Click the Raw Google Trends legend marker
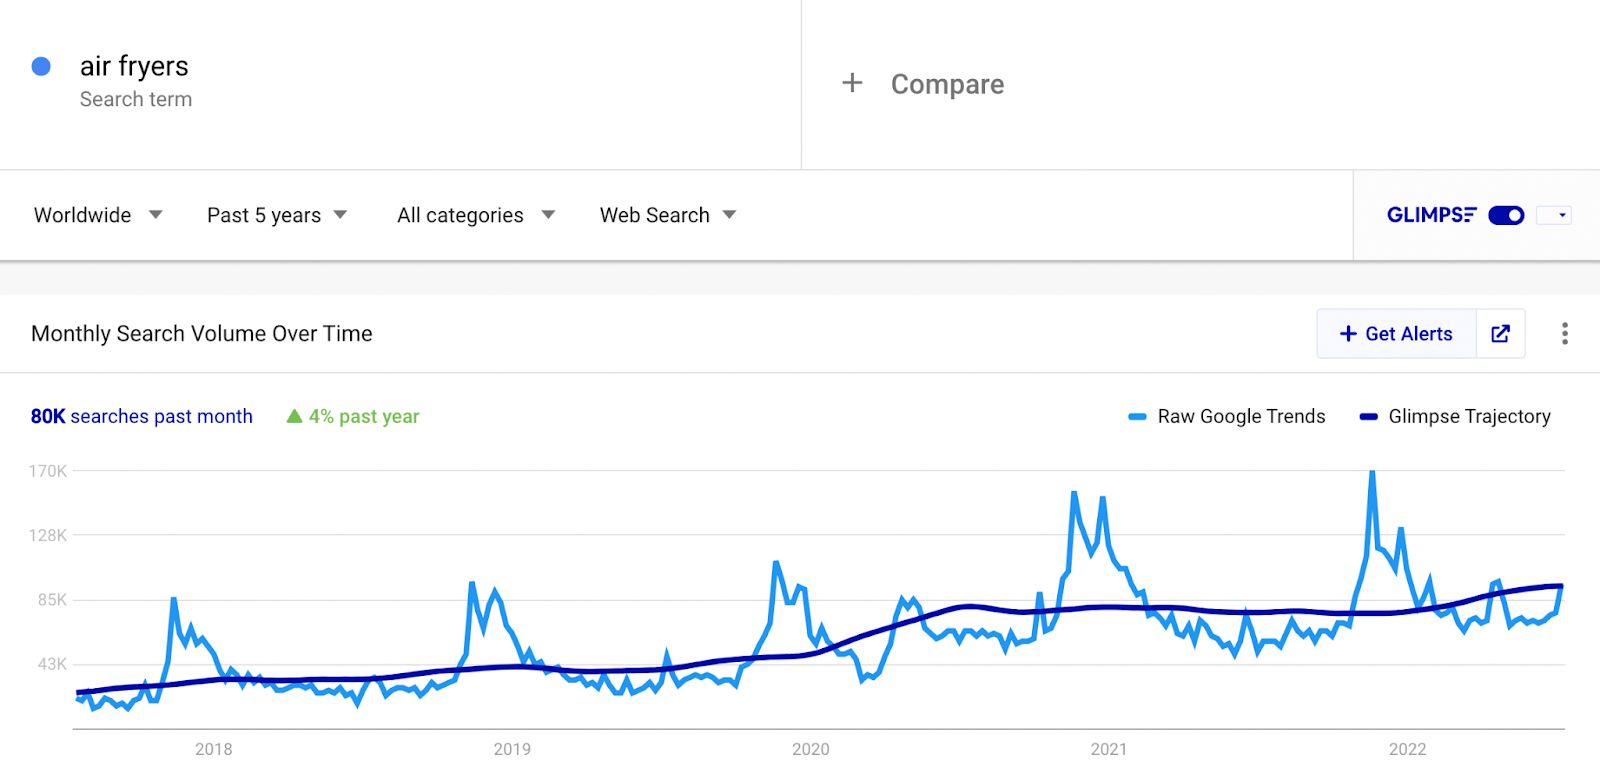This screenshot has height=784, width=1600. [x=1137, y=417]
